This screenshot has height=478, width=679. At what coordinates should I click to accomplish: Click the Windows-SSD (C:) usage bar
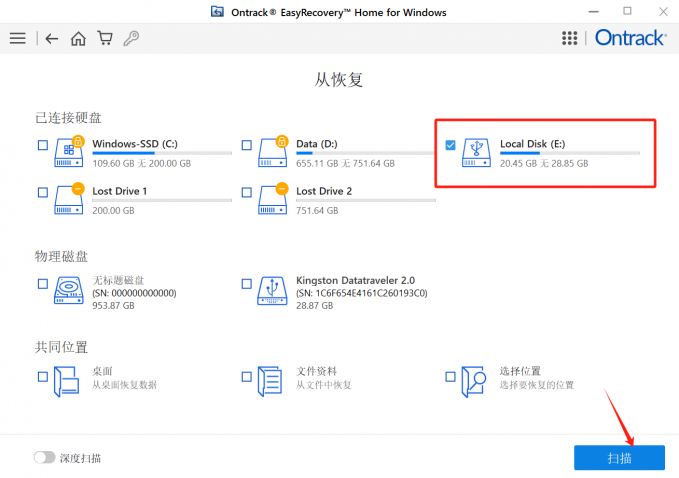(162, 153)
